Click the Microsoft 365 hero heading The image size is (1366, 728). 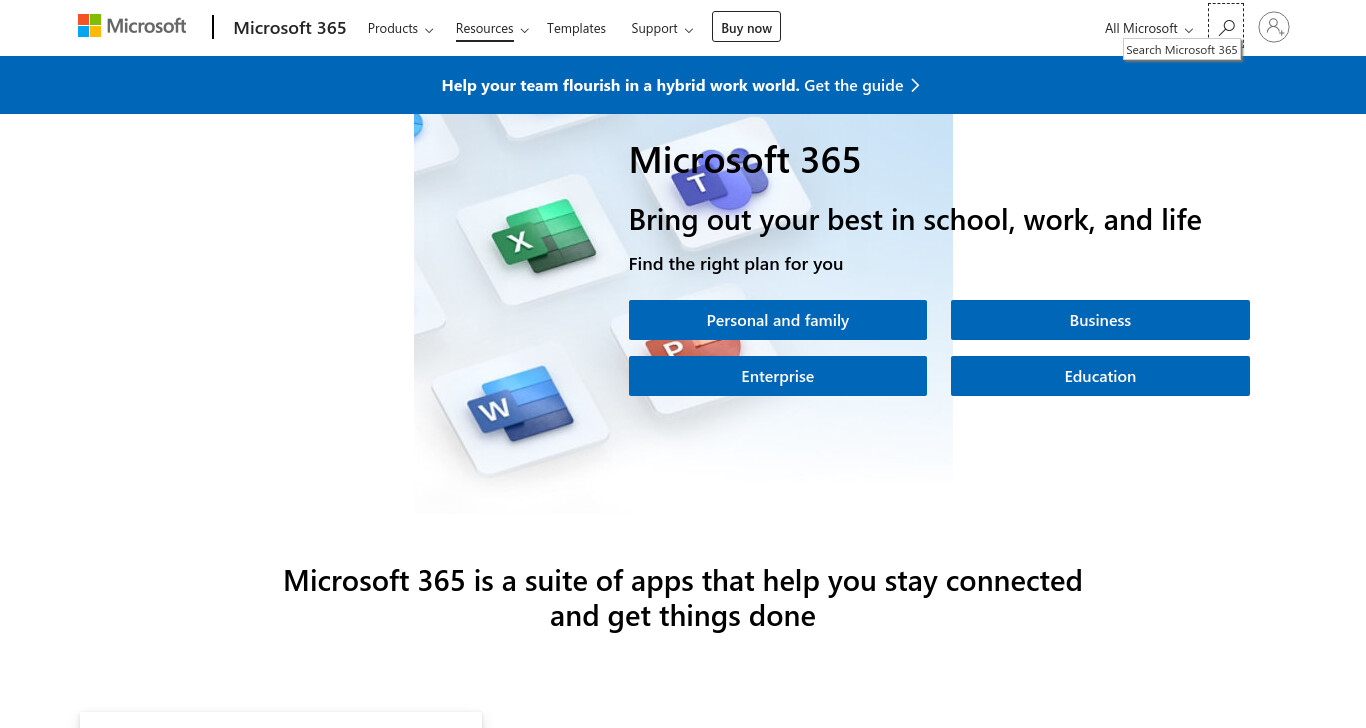[745, 160]
